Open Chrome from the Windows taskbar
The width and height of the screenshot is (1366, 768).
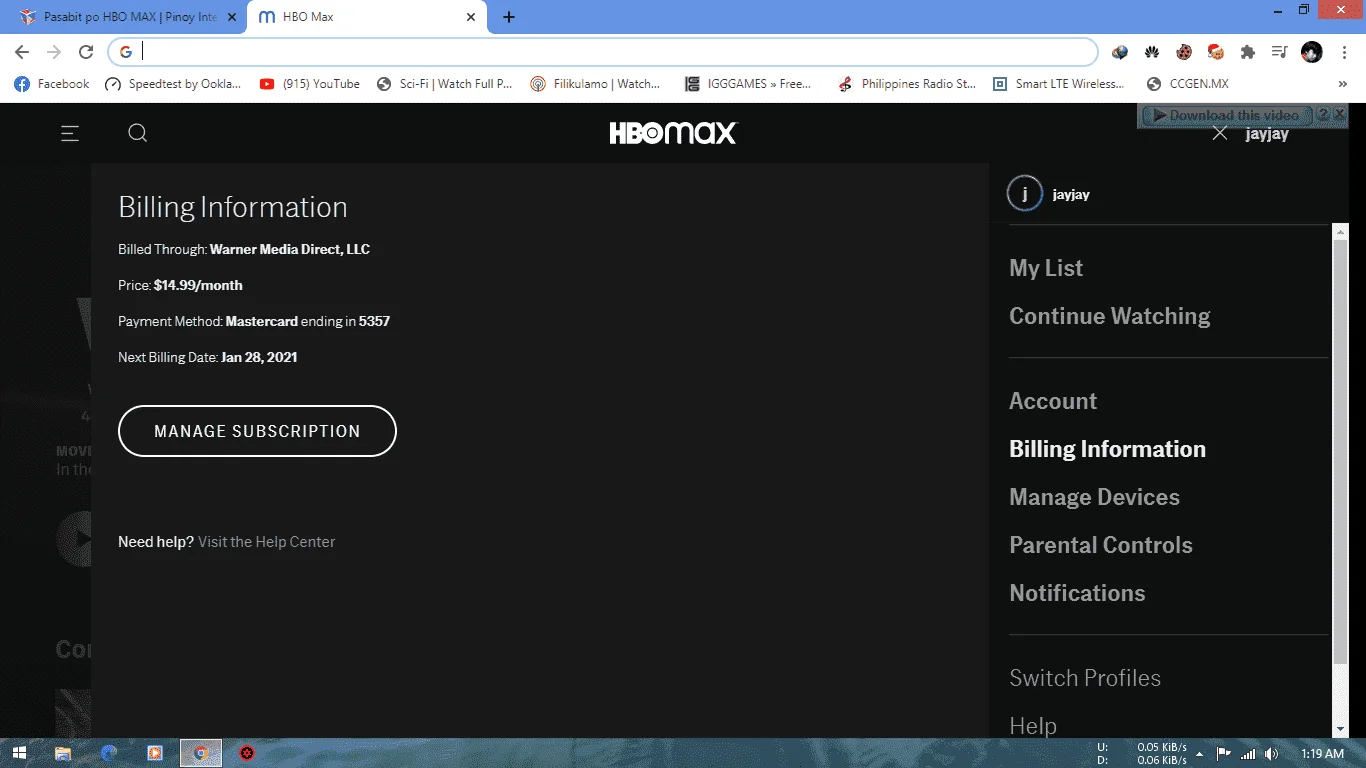[x=201, y=752]
